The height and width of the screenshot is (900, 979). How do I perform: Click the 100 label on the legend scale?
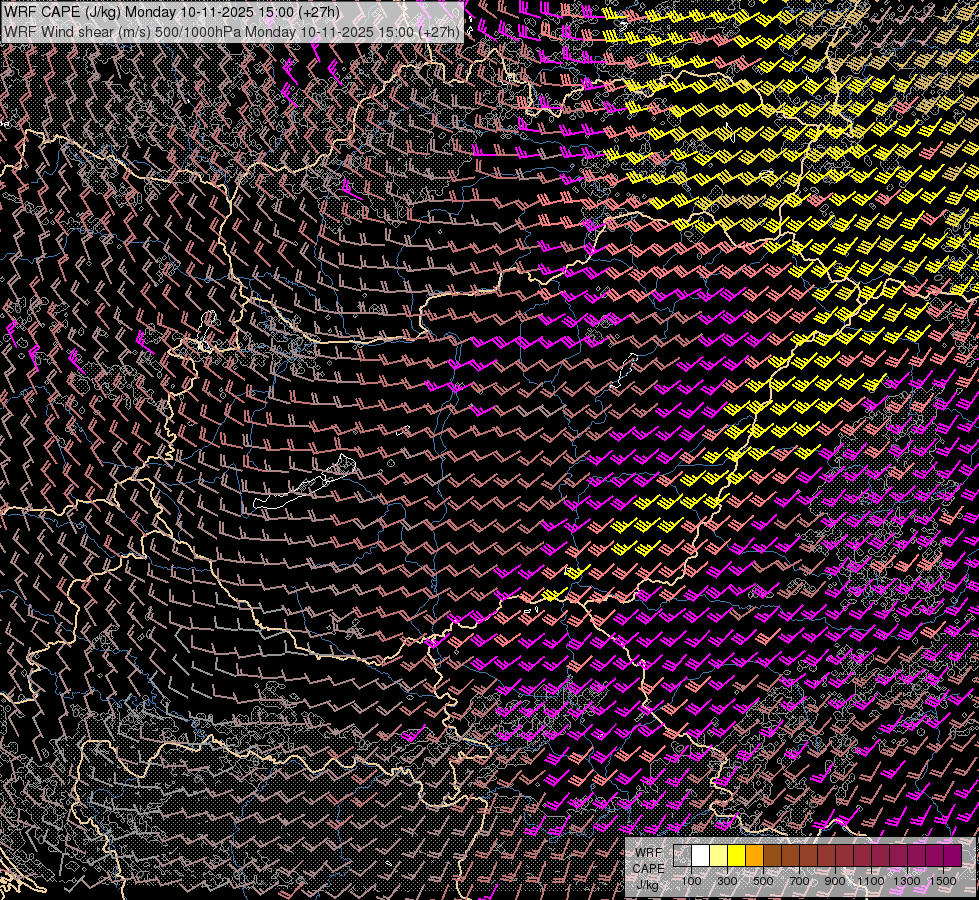click(691, 881)
